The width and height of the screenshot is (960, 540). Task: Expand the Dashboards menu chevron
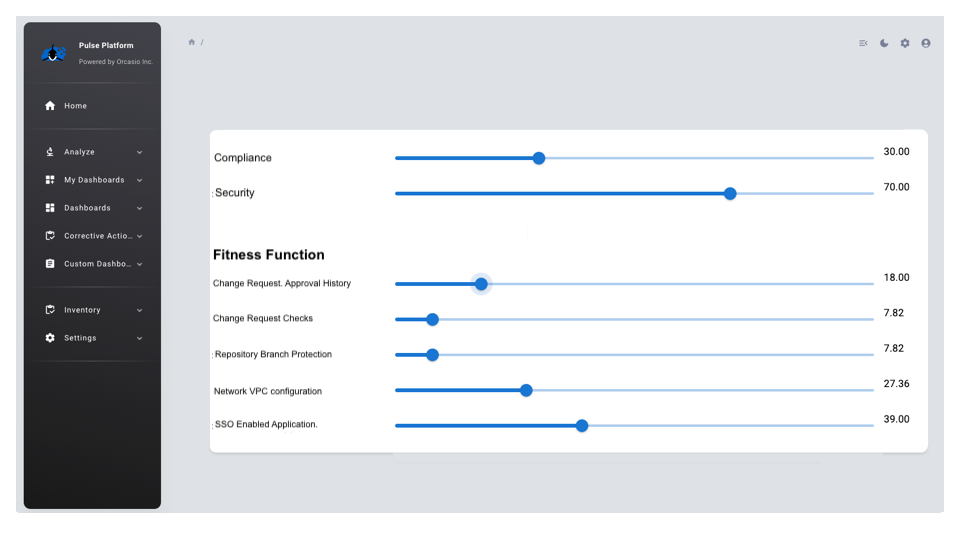[139, 208]
